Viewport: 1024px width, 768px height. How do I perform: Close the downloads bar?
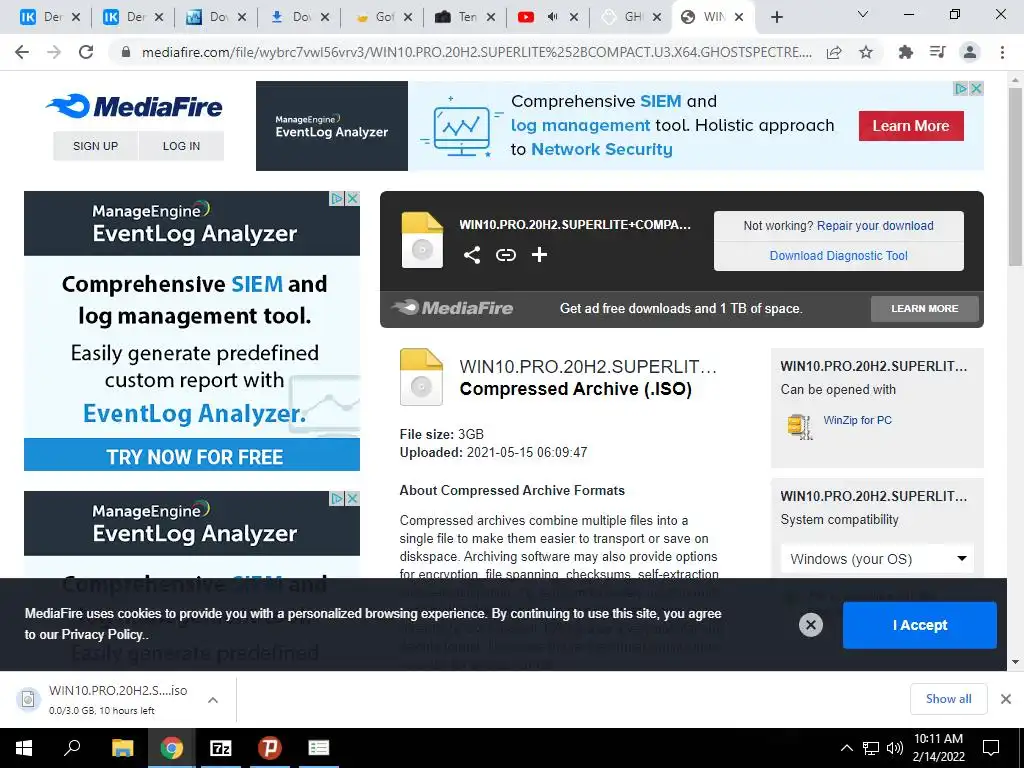pyautogui.click(x=1006, y=699)
